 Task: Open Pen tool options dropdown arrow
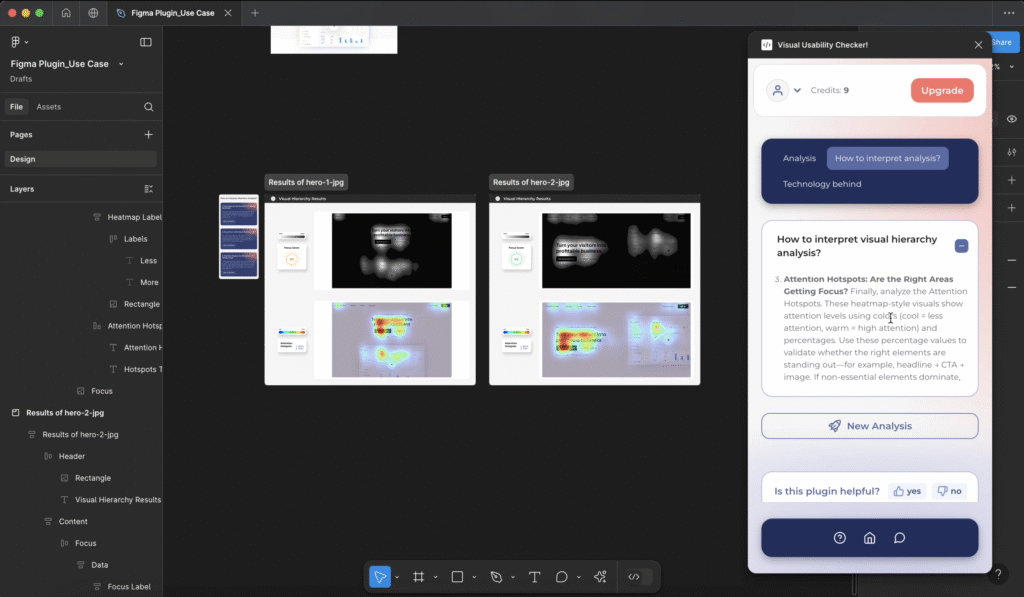tap(513, 577)
